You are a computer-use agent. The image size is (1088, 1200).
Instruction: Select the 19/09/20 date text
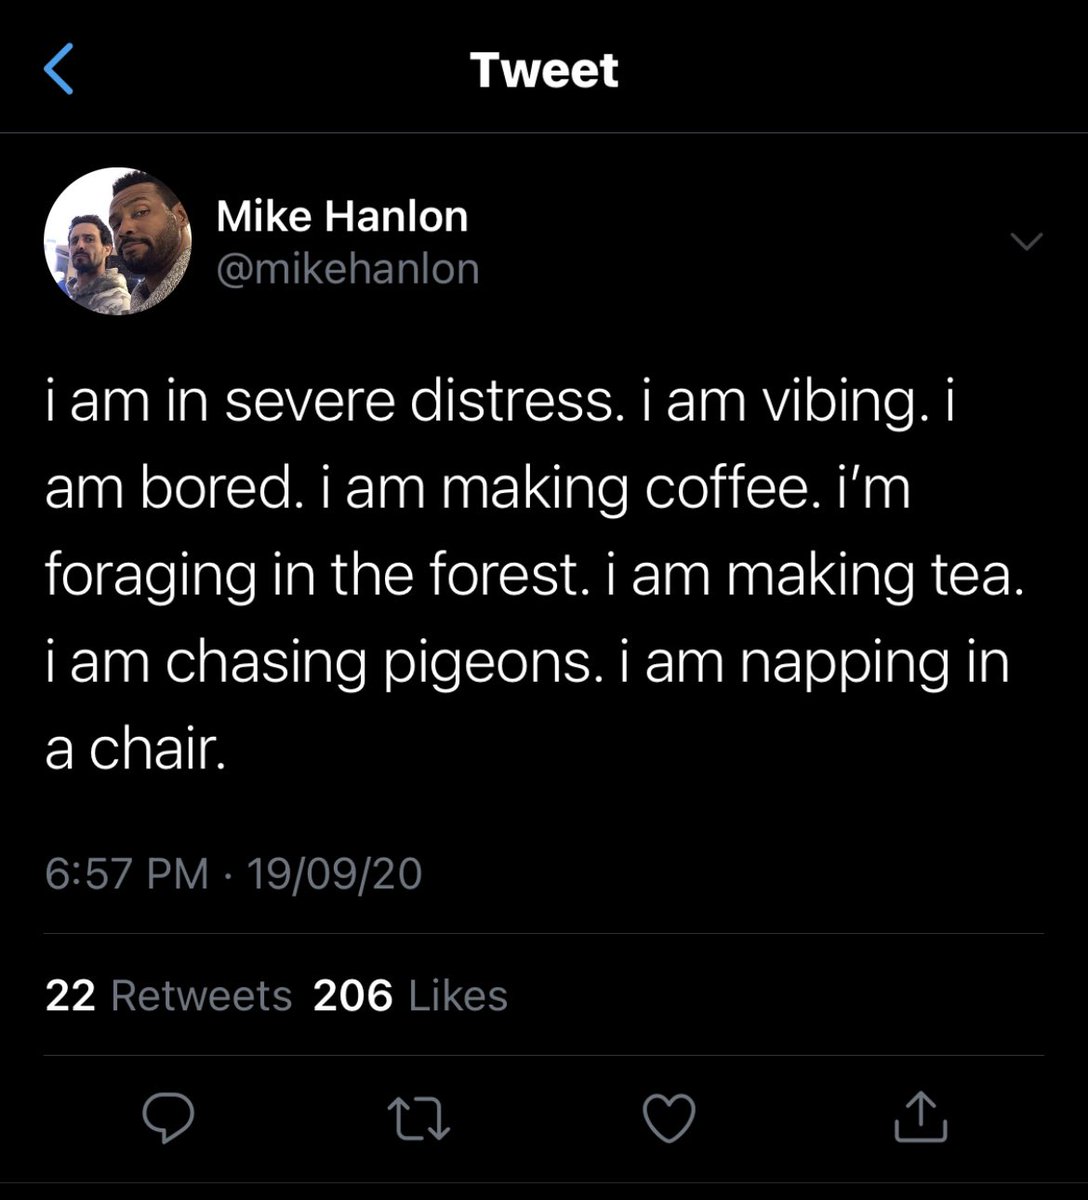pos(334,873)
